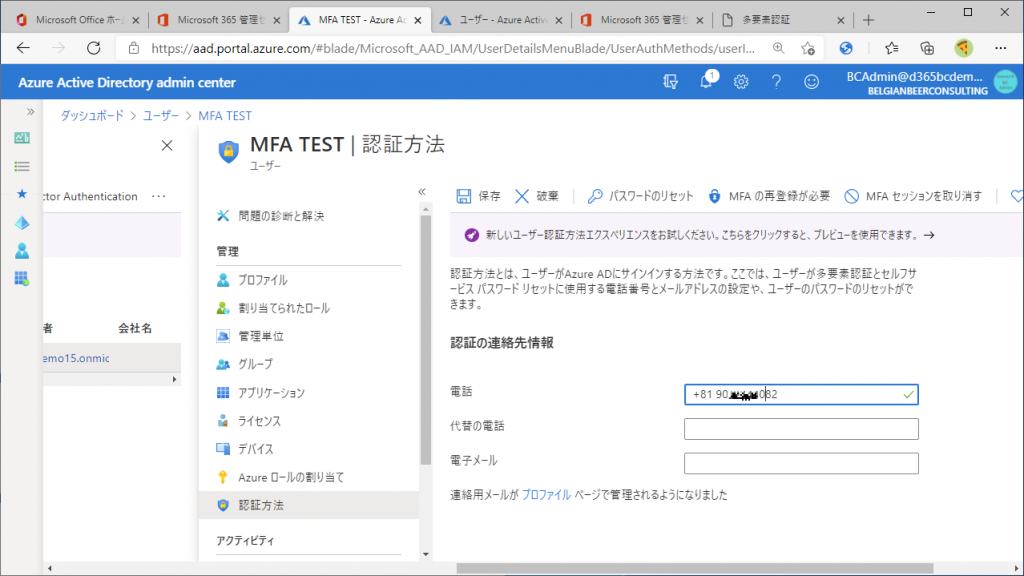This screenshot has height=576, width=1024.
Task: Open Users icon in left sidebar
Action: tap(22, 251)
